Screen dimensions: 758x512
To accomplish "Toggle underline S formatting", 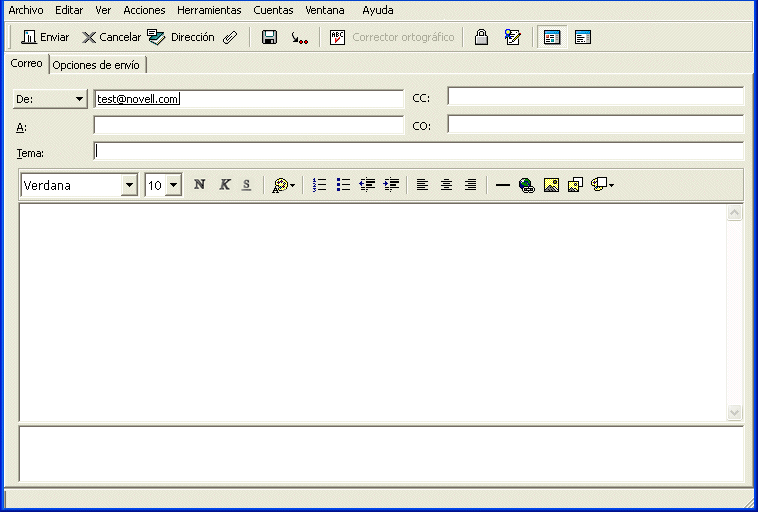I will pyautogui.click(x=247, y=185).
